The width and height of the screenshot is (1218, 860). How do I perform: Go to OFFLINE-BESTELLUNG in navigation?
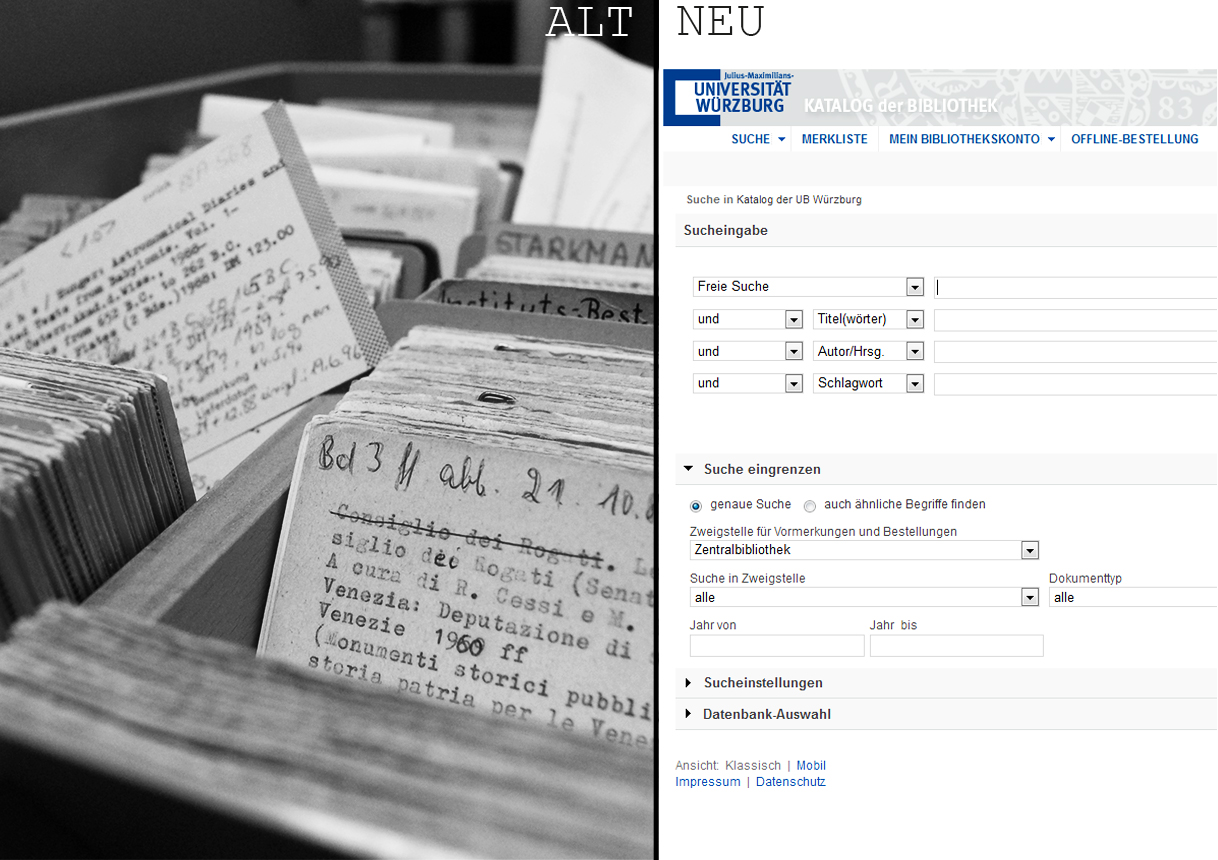(1134, 140)
